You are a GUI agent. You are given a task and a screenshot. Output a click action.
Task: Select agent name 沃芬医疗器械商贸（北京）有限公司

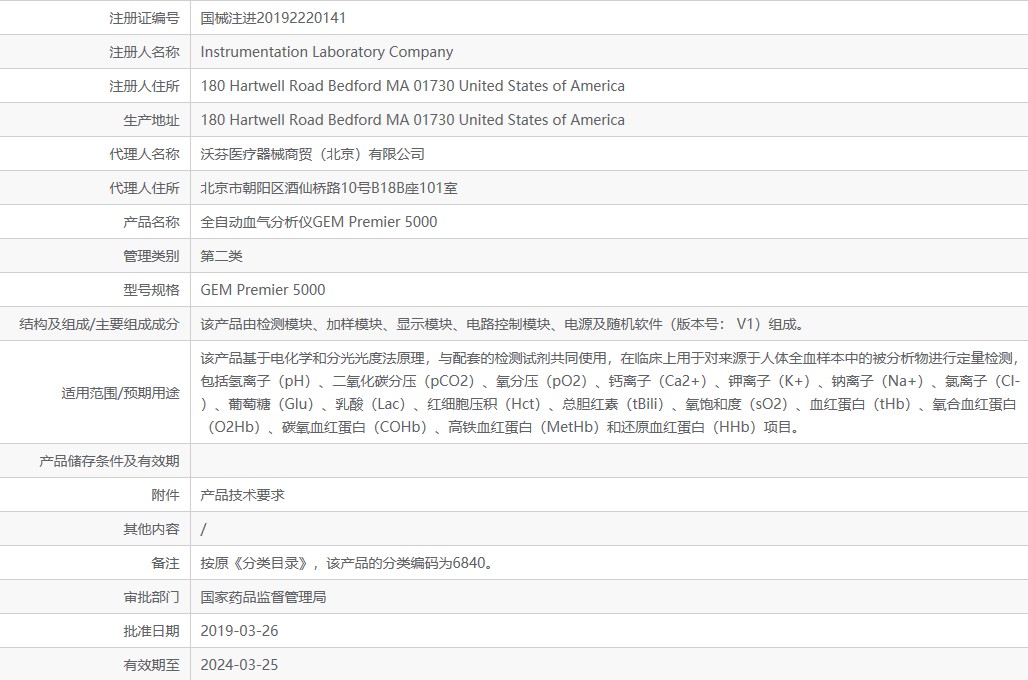(x=313, y=154)
